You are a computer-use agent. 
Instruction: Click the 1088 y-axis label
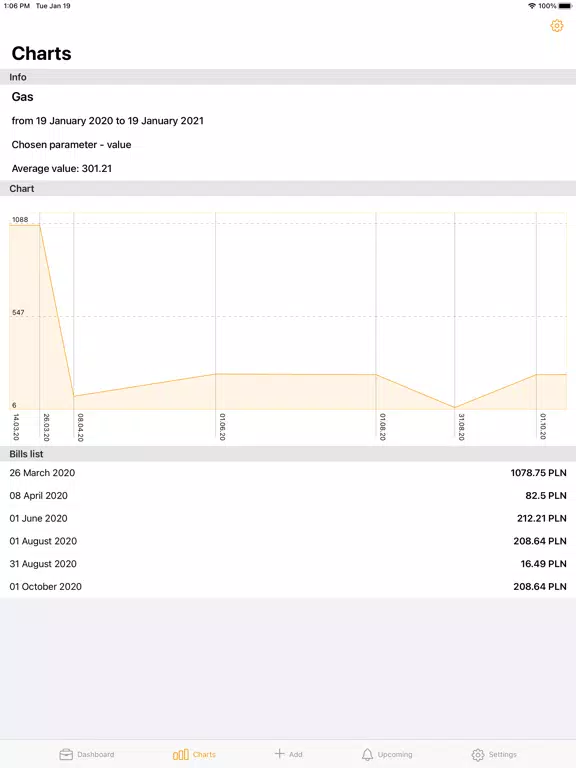tap(20, 219)
